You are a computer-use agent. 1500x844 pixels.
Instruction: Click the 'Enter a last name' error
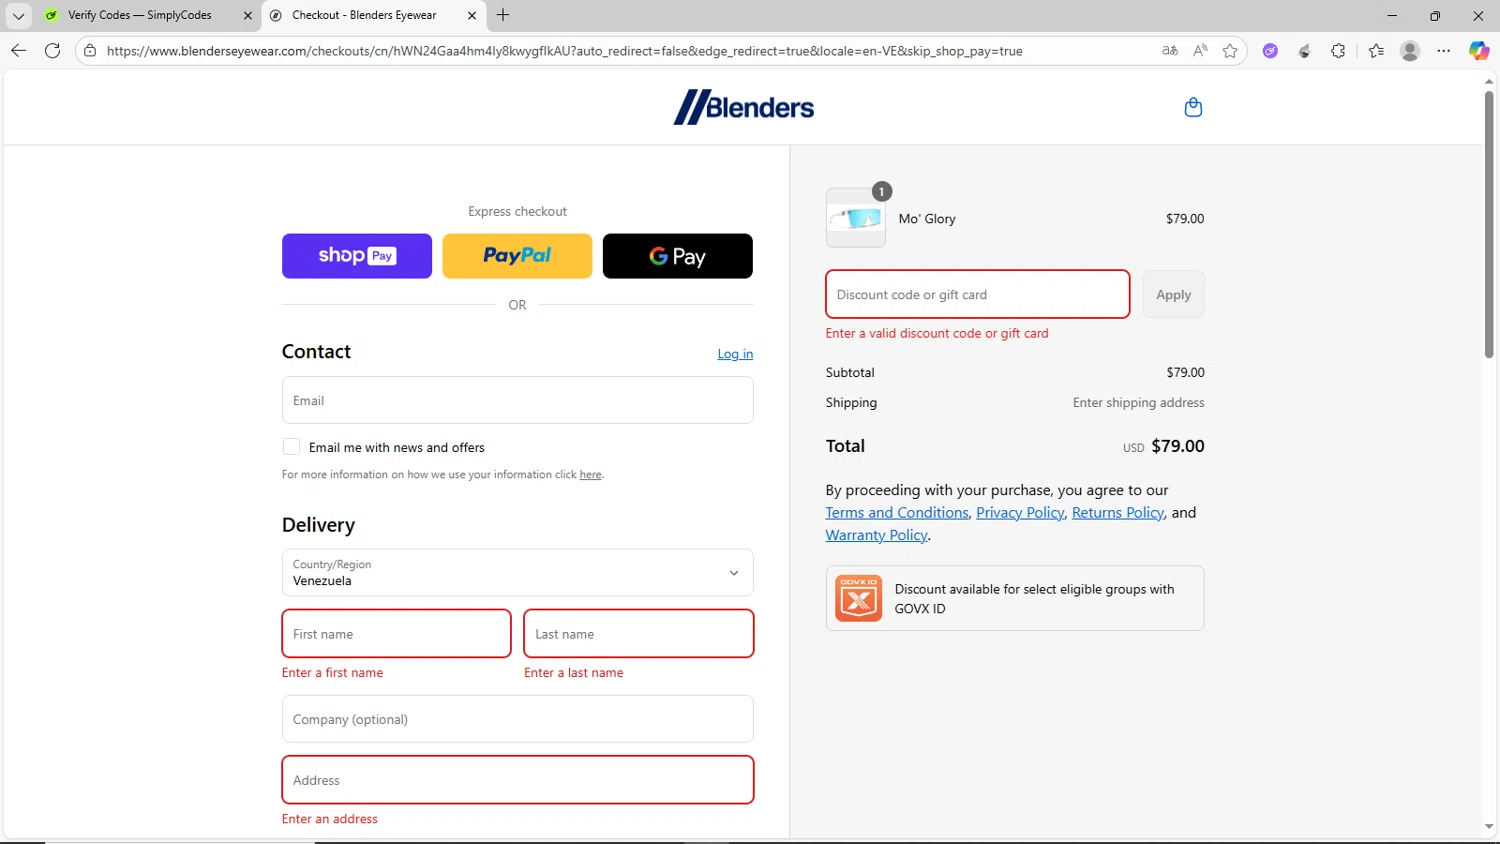click(573, 672)
